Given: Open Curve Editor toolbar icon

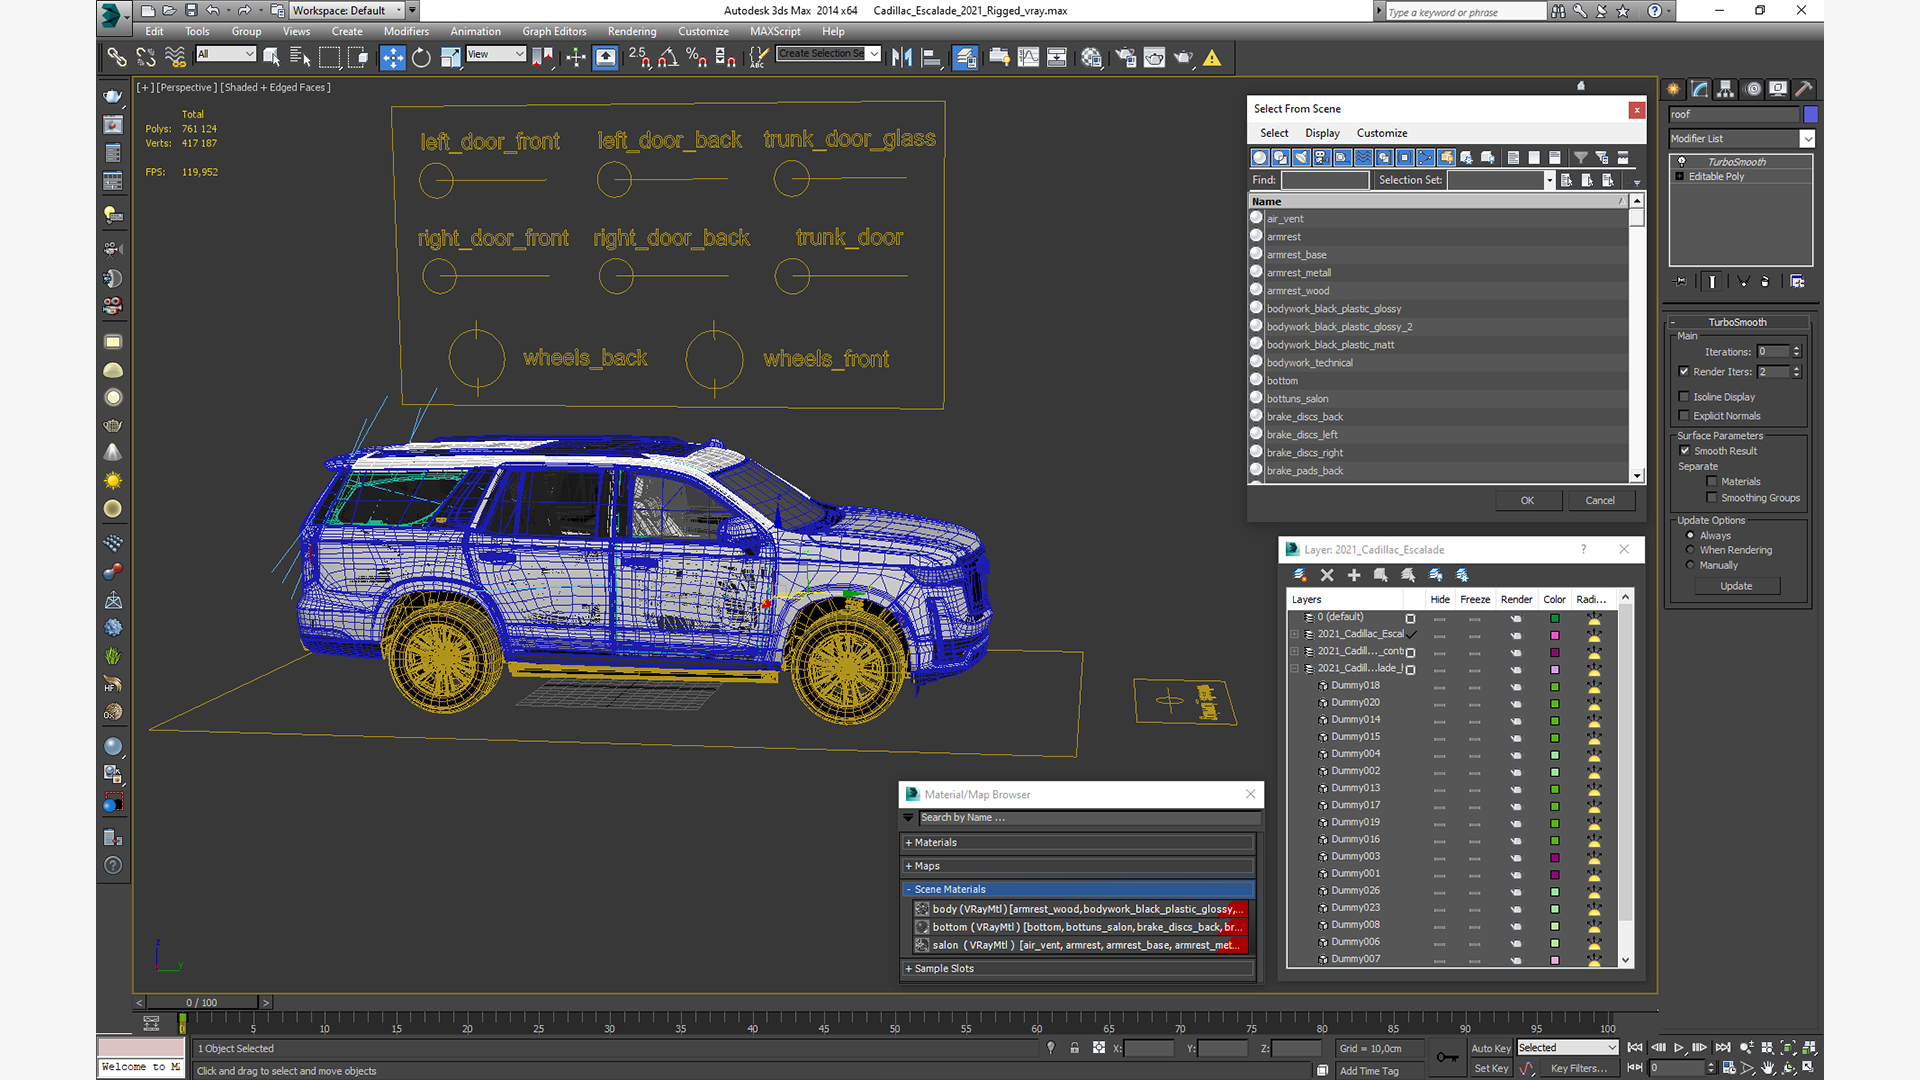Looking at the screenshot, I should coord(1028,58).
